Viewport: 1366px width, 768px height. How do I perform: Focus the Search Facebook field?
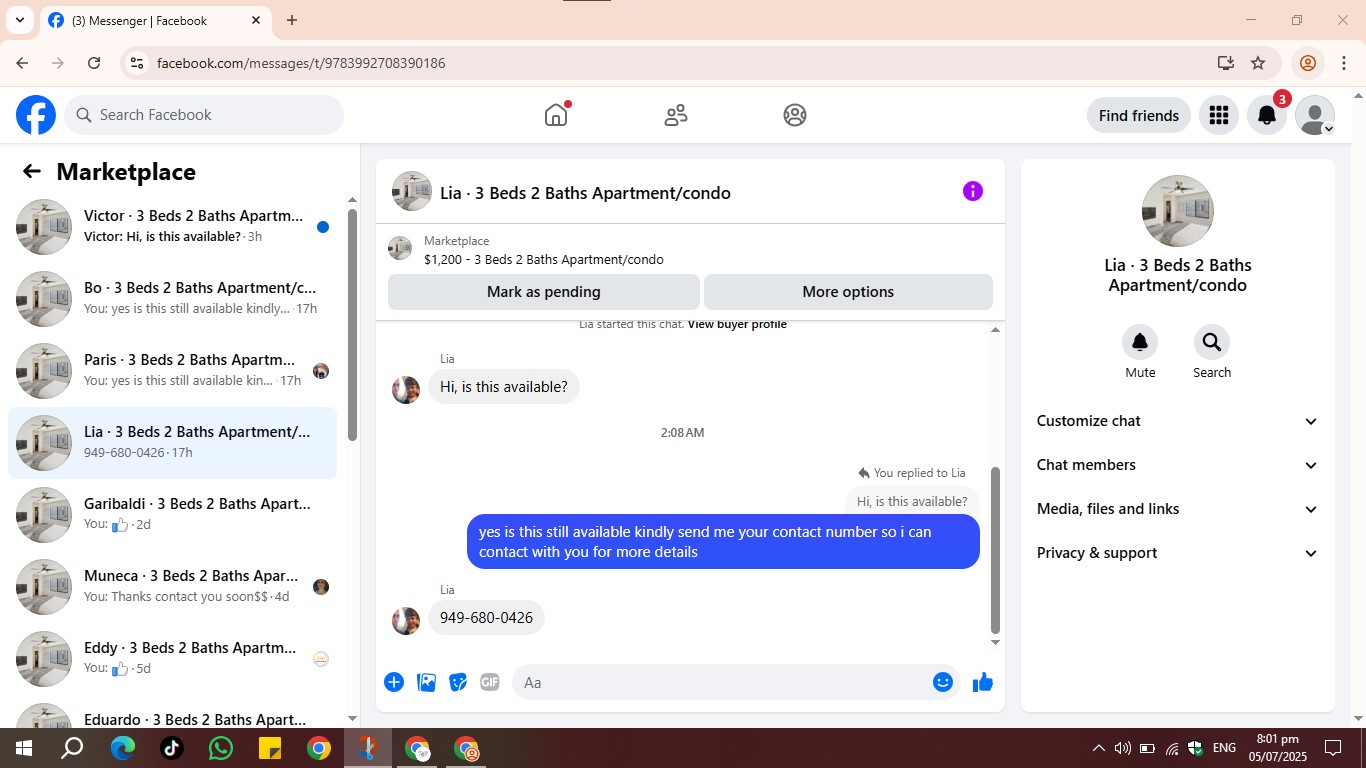click(x=204, y=115)
